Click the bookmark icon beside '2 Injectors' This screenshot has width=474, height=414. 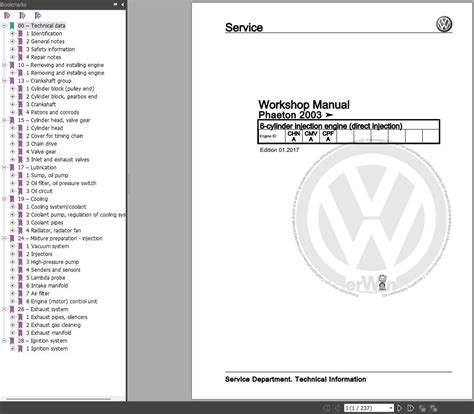coord(20,254)
